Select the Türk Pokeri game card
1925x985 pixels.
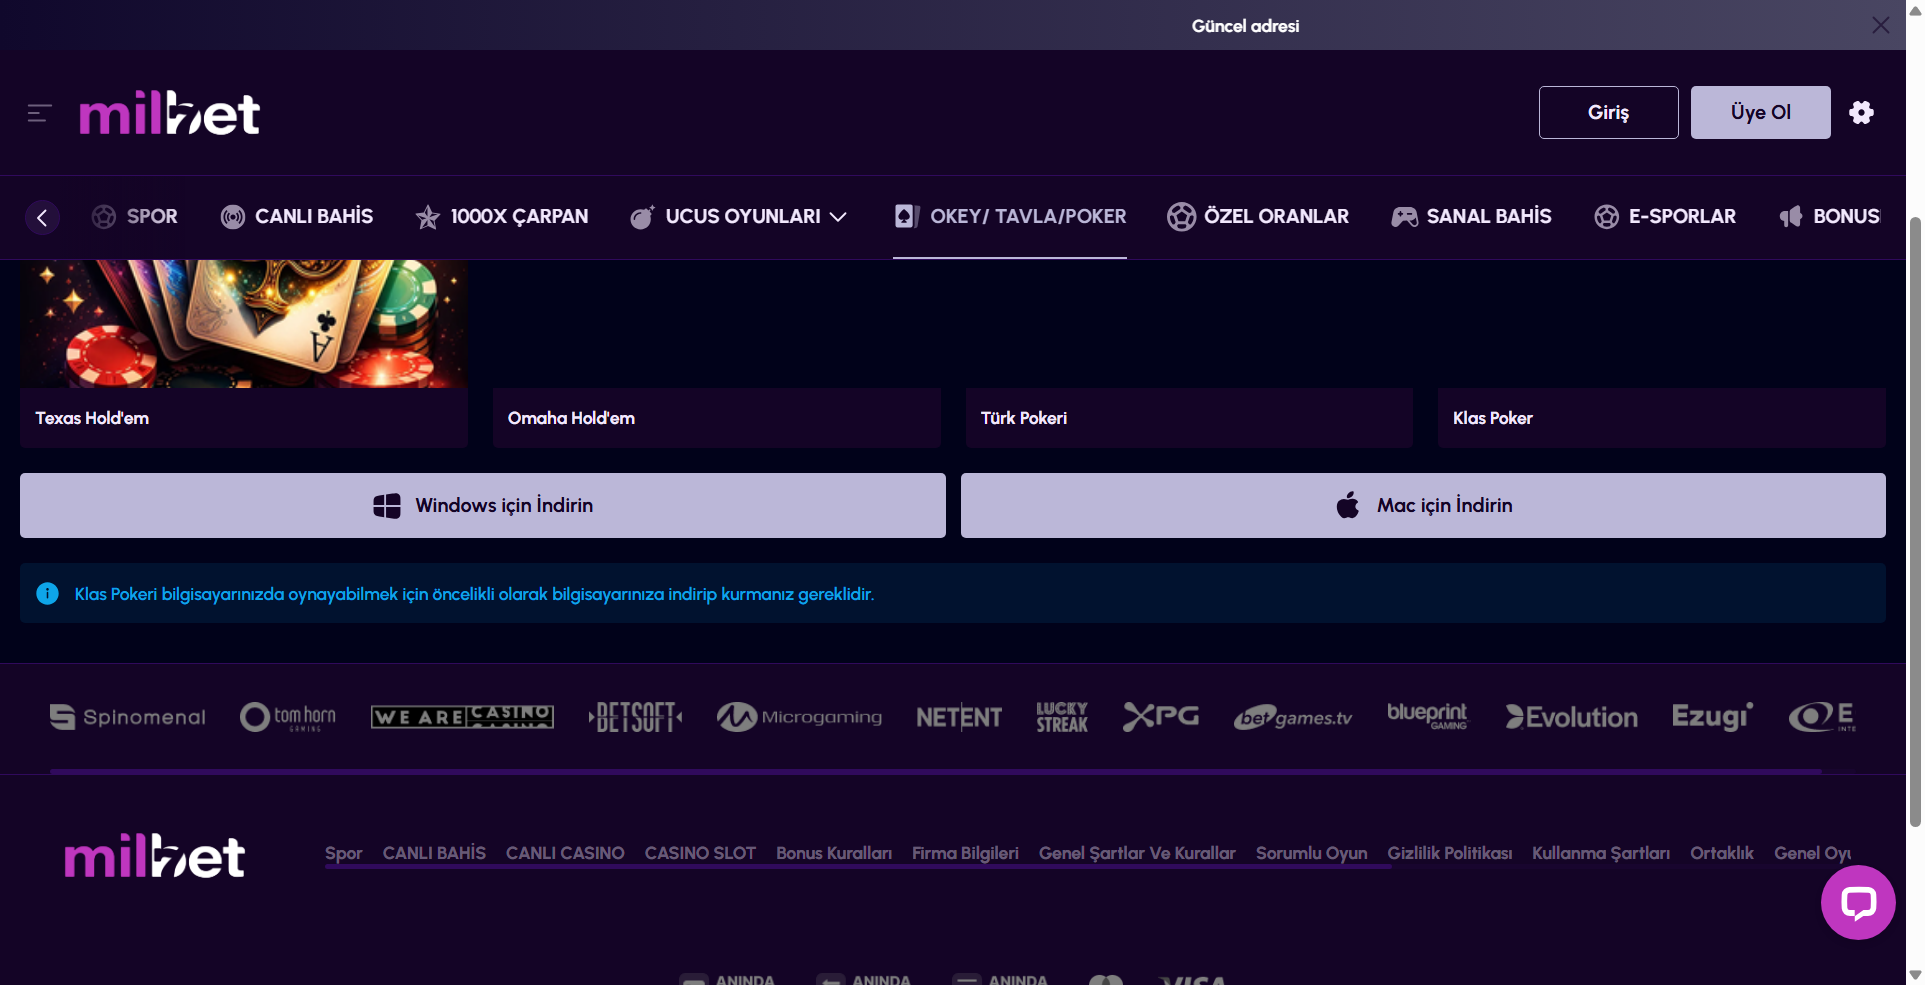pyautogui.click(x=1189, y=418)
